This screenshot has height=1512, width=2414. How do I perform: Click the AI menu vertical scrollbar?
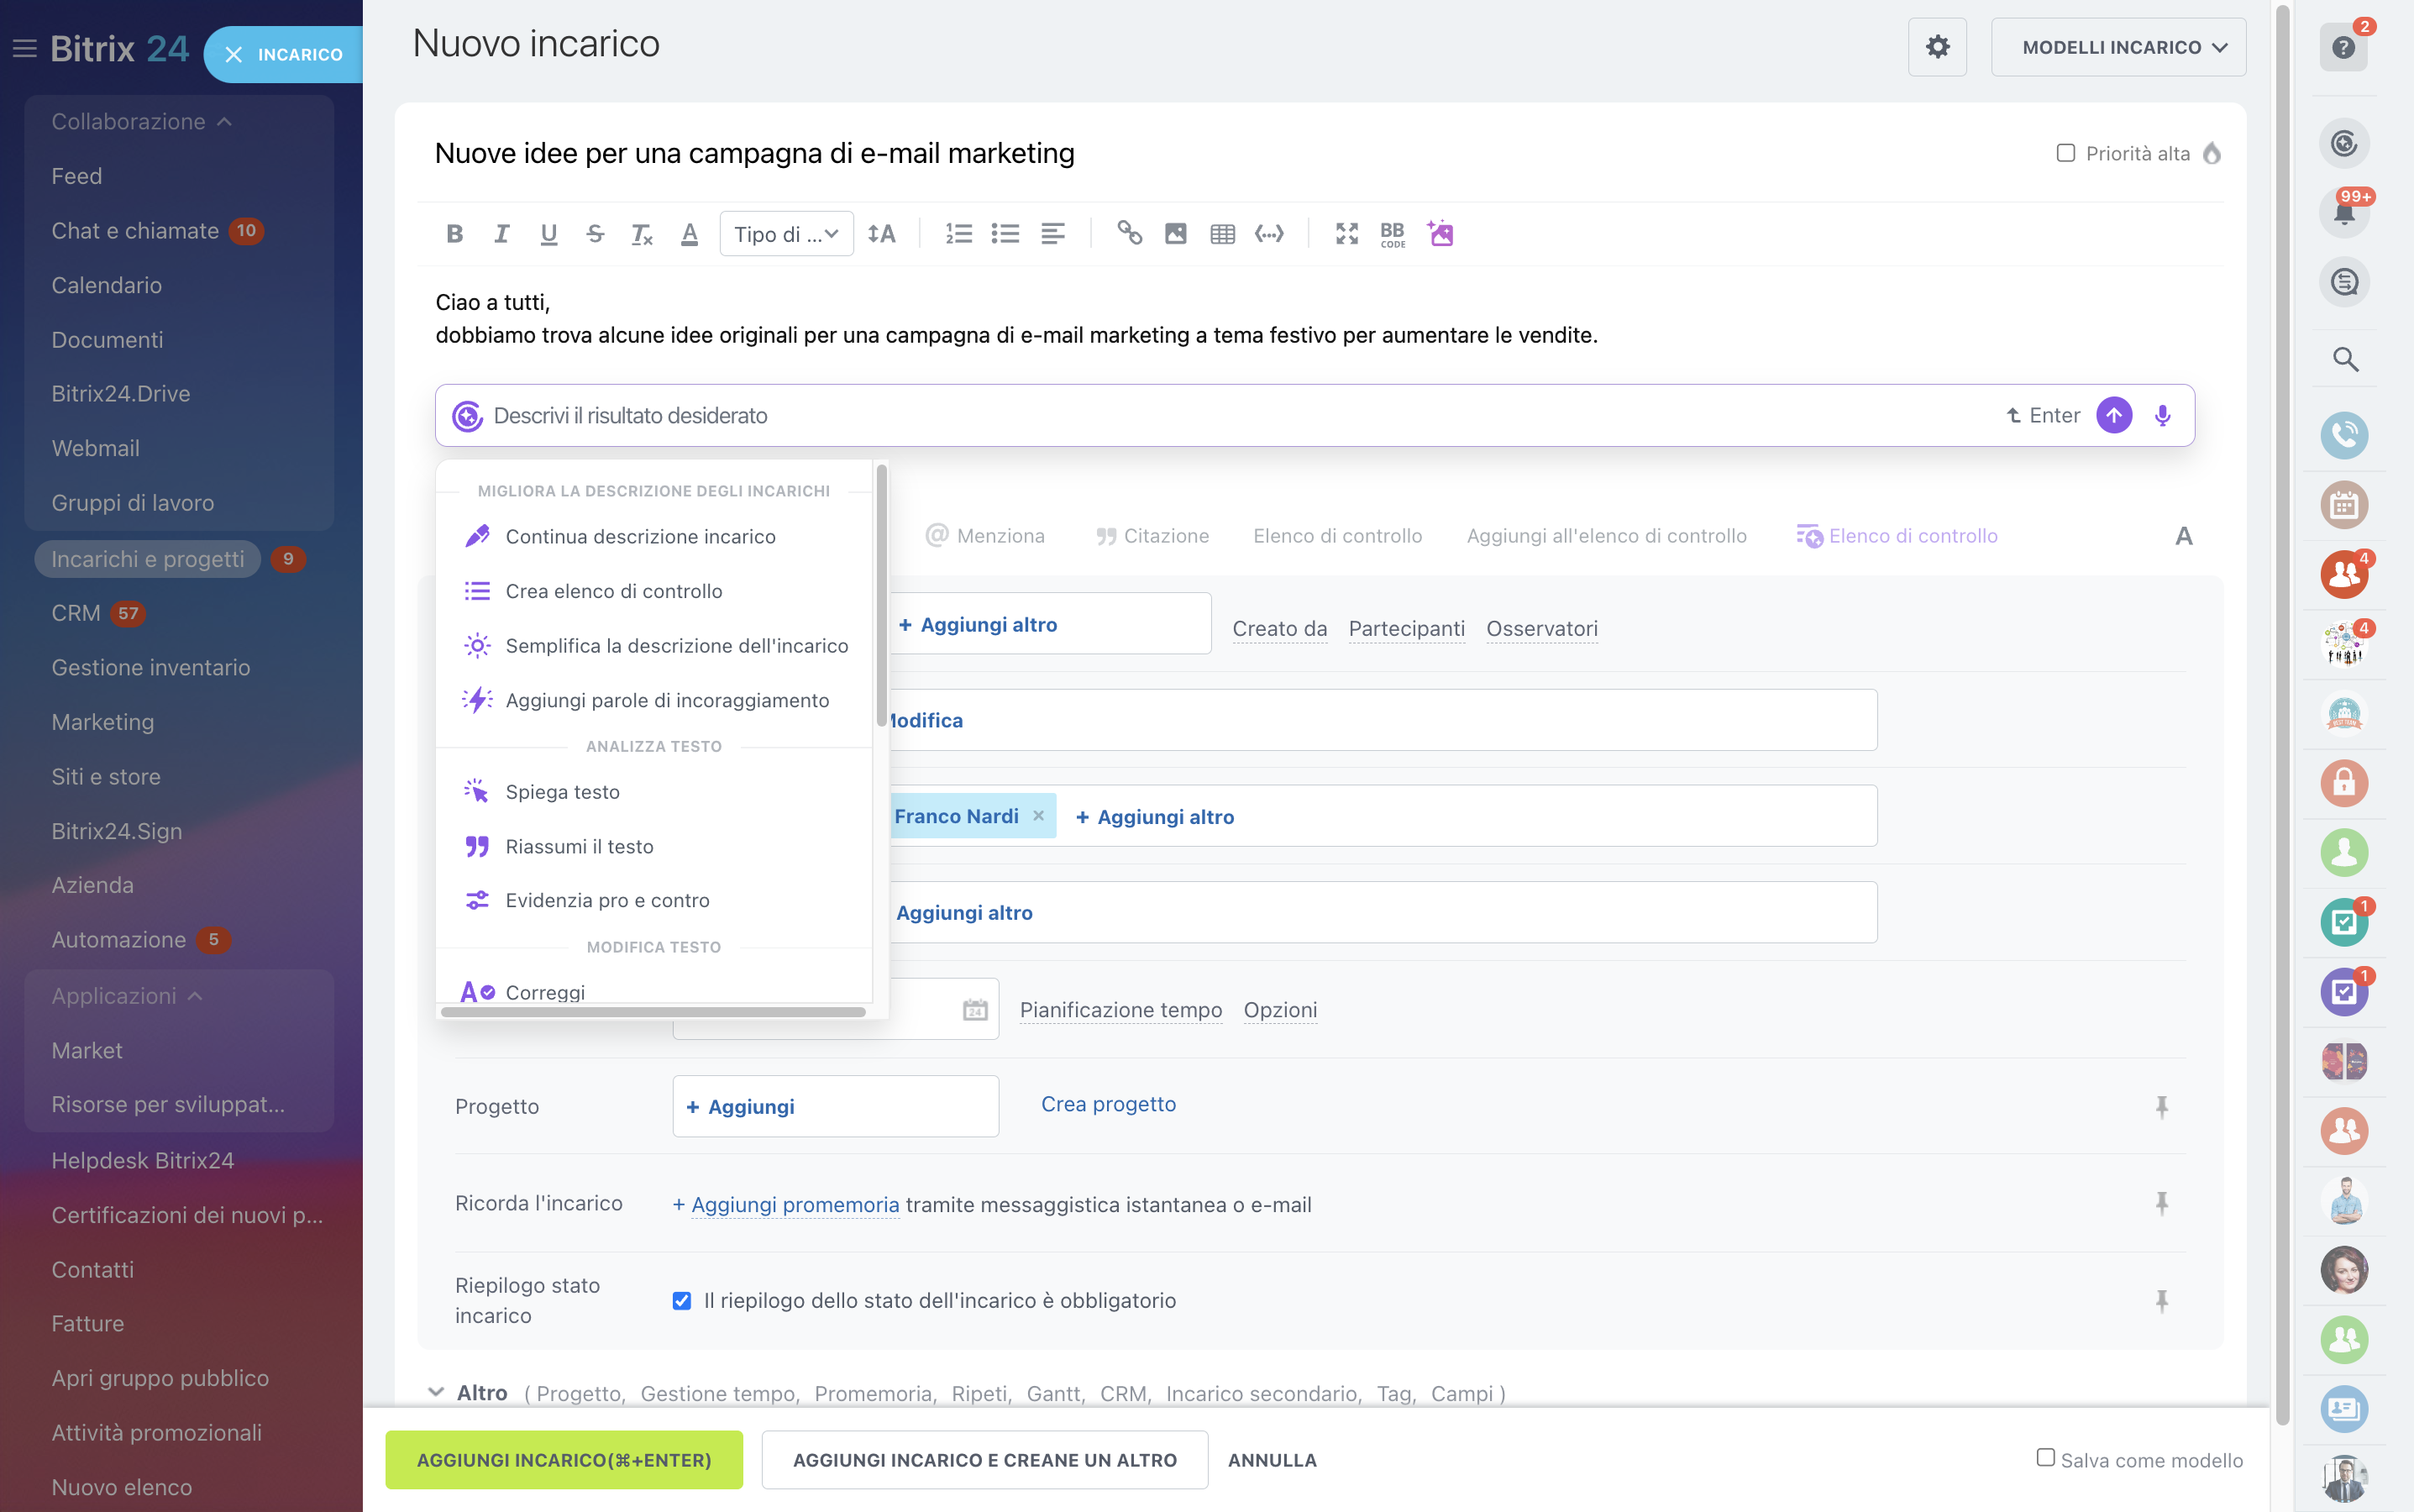point(881,596)
